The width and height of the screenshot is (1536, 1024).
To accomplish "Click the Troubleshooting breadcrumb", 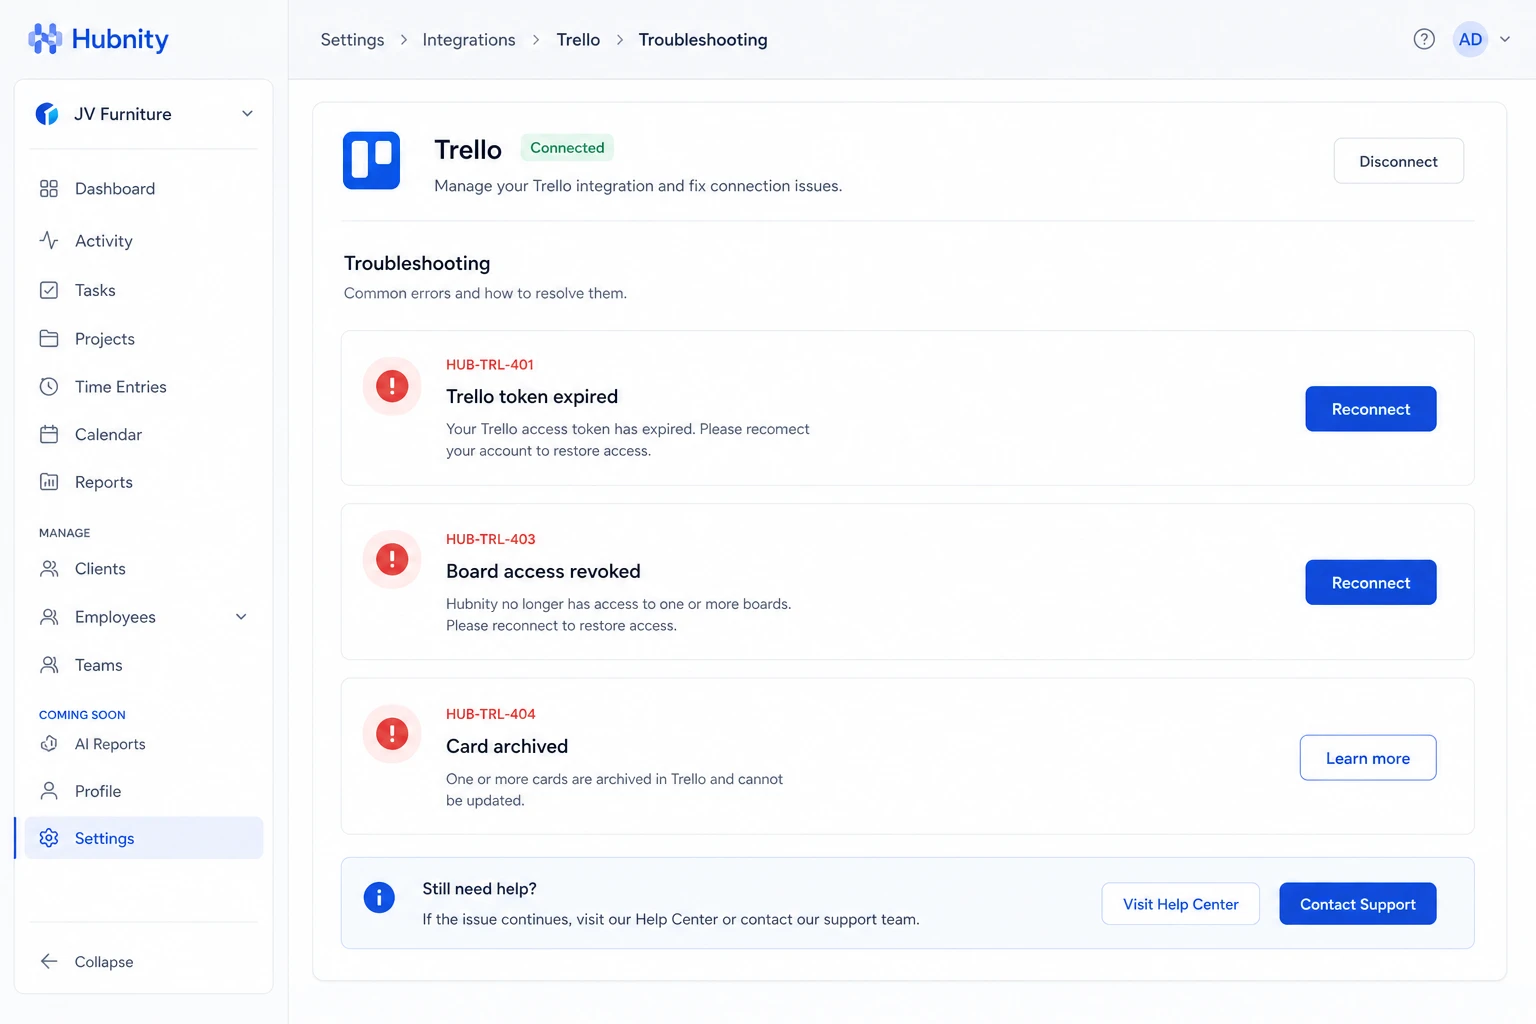I will click(x=703, y=40).
